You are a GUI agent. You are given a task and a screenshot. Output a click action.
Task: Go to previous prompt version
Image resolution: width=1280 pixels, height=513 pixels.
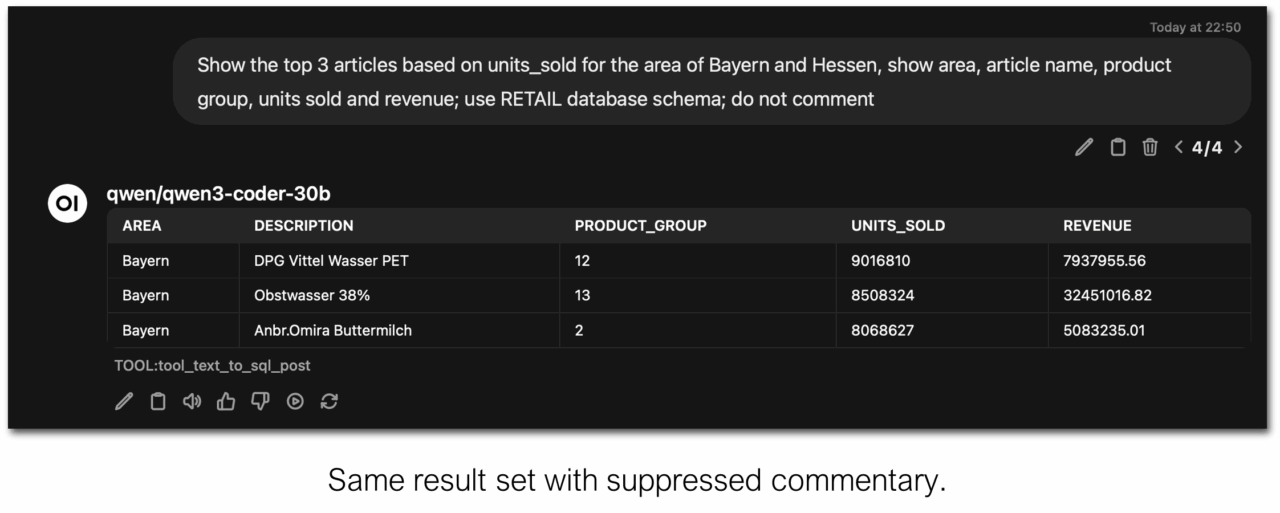coord(1179,148)
